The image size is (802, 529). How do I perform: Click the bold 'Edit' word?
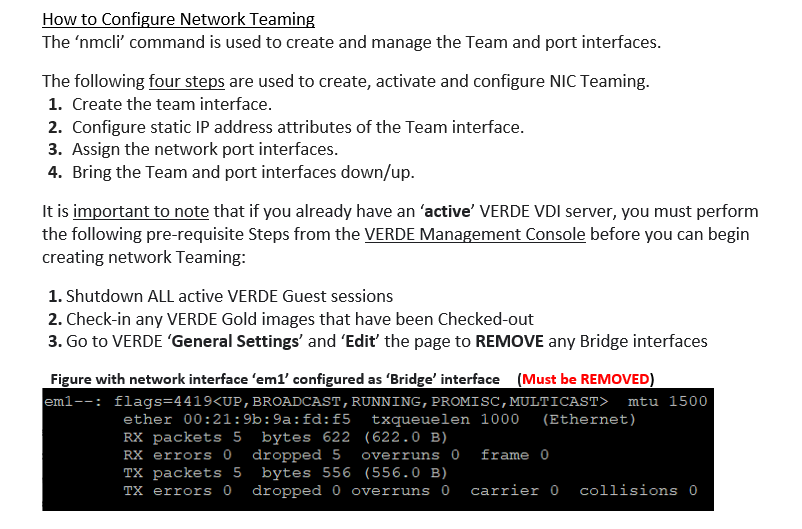pos(360,341)
